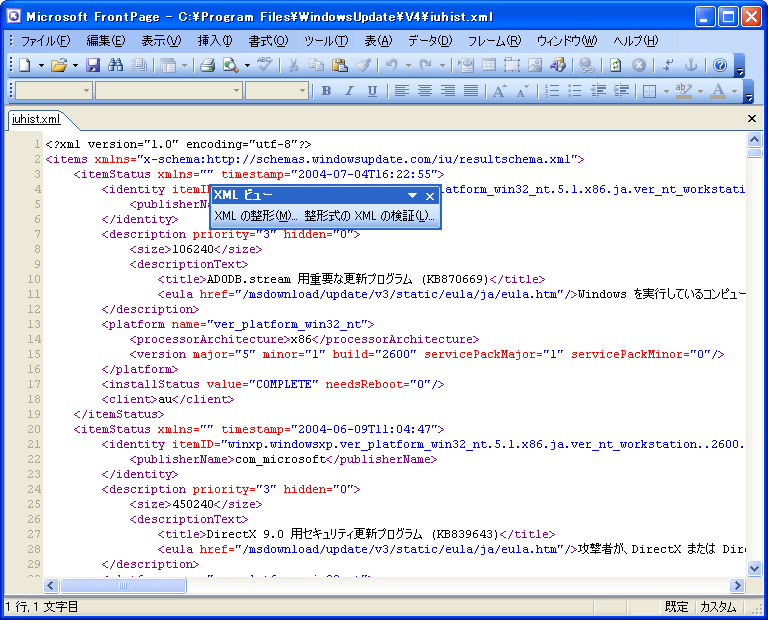Viewport: 768px width, 620px height.
Task: Click the Highlight color swatch button
Action: [684, 91]
